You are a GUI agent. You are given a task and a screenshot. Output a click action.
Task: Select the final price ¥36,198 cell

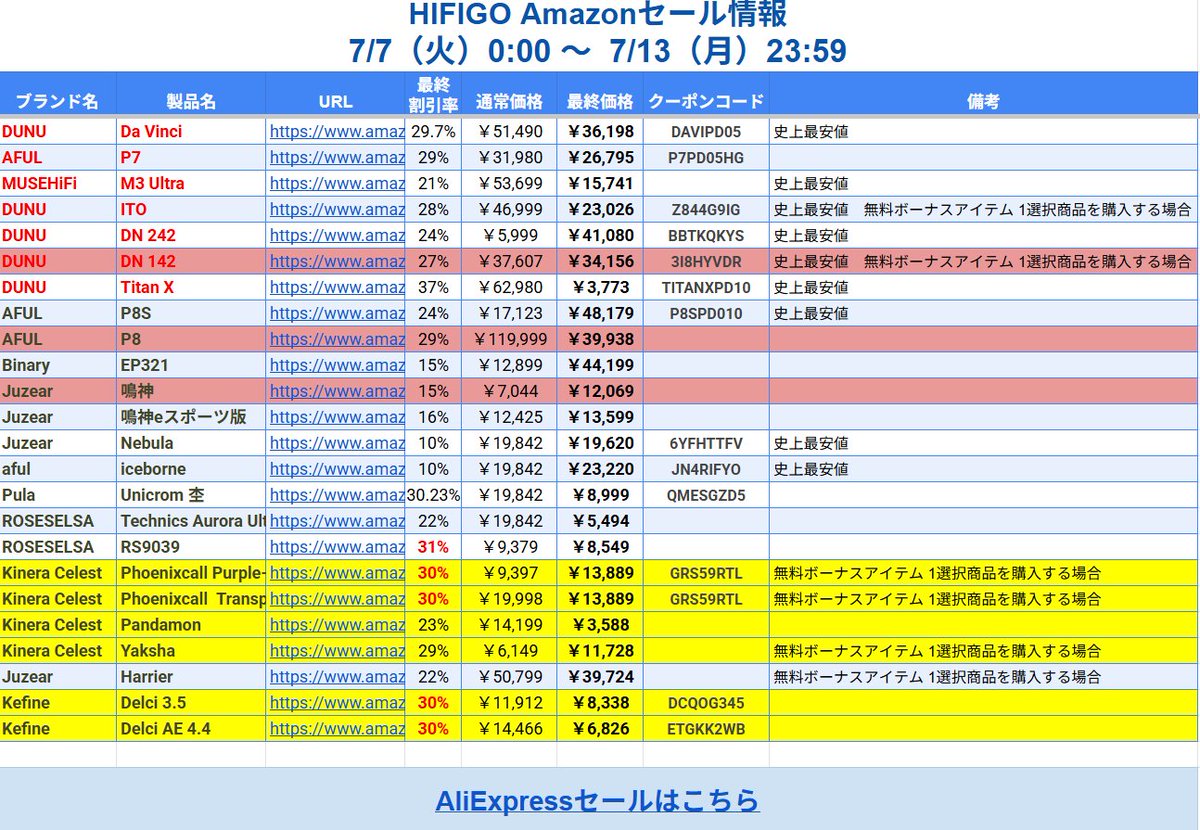coord(600,131)
